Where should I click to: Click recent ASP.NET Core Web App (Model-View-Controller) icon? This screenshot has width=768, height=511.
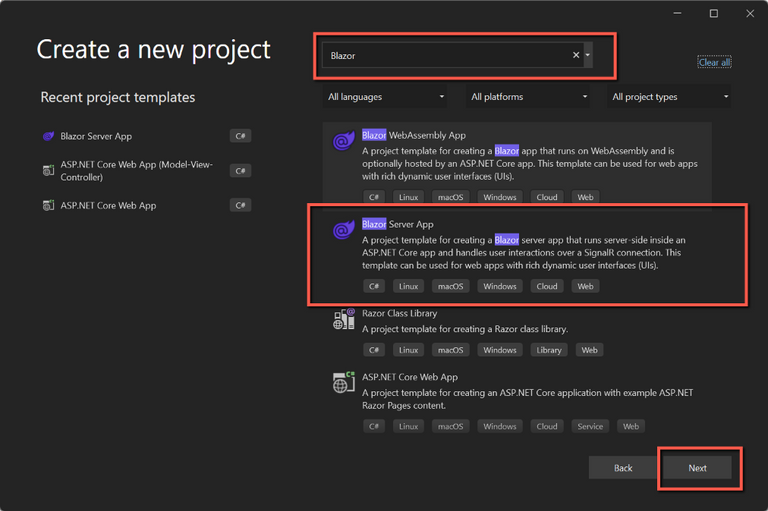(x=48, y=171)
